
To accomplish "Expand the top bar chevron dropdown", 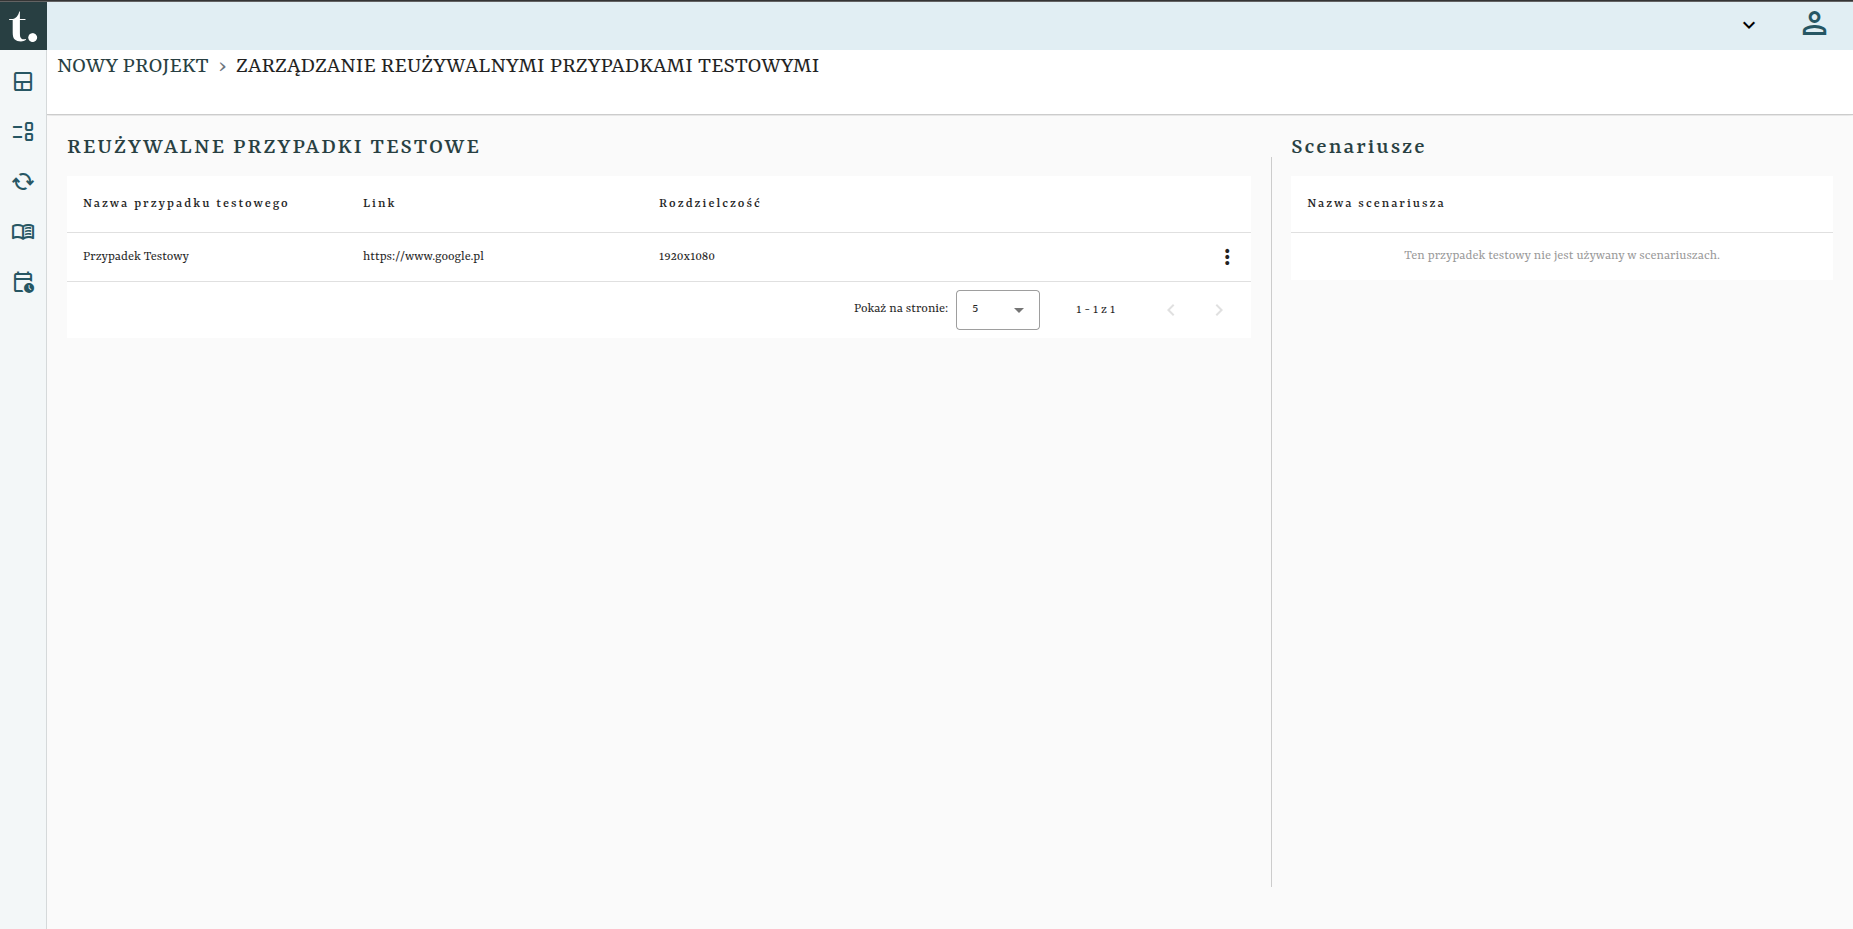I will (x=1749, y=25).
